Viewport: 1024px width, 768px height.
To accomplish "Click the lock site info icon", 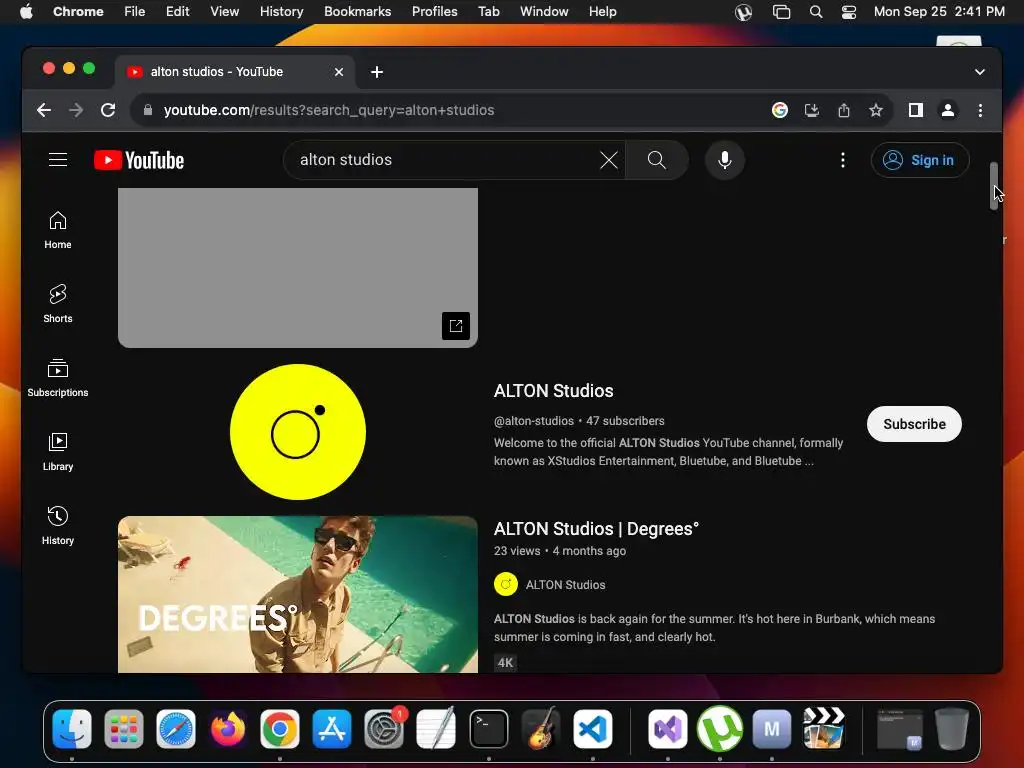I will (x=148, y=110).
